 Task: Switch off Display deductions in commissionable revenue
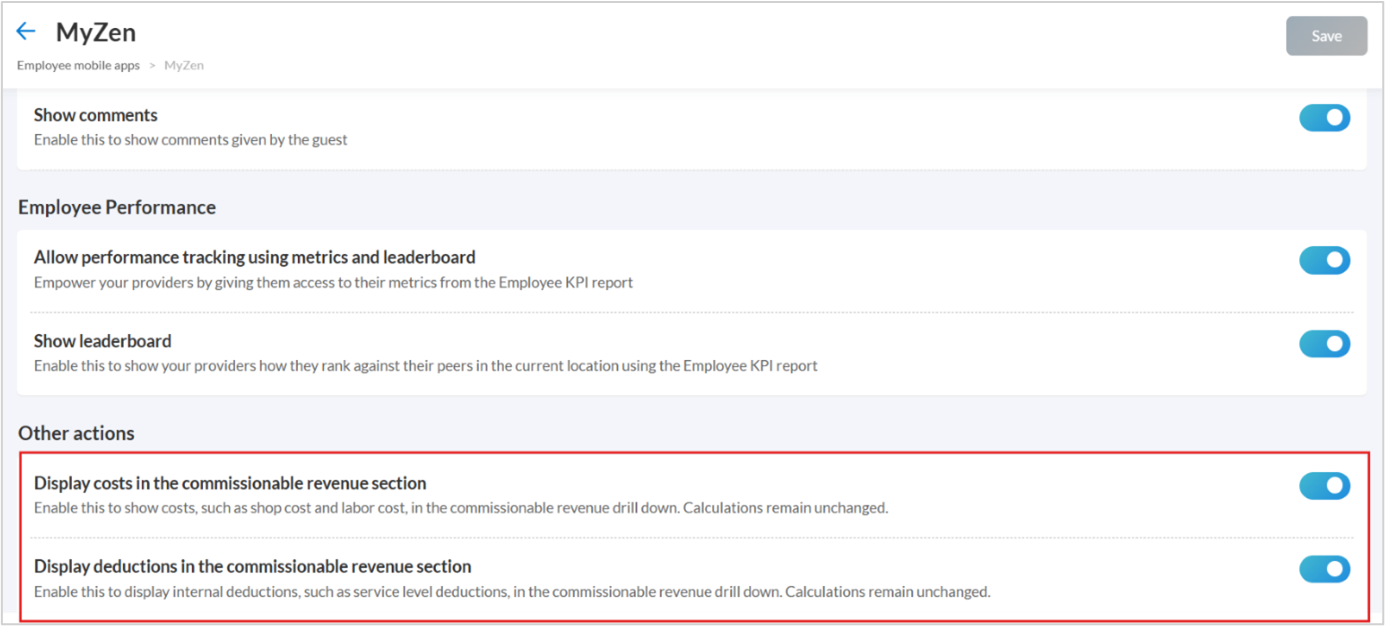tap(1324, 569)
